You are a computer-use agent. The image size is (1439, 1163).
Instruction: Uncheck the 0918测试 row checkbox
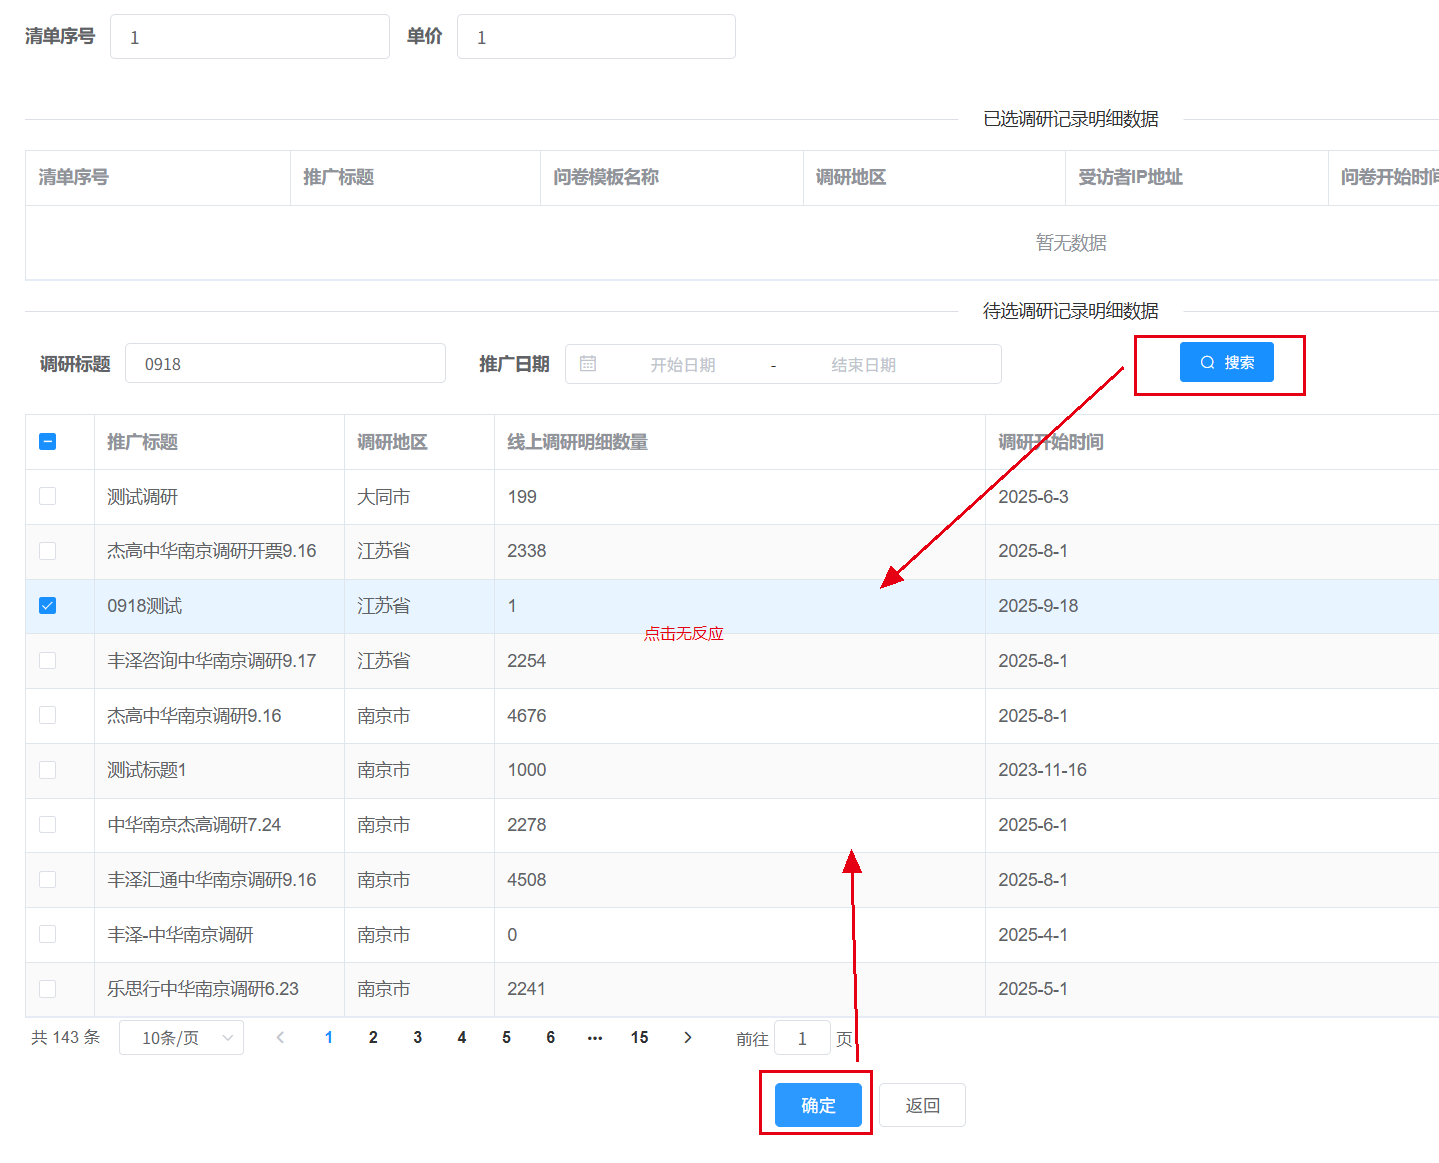pyautogui.click(x=47, y=606)
